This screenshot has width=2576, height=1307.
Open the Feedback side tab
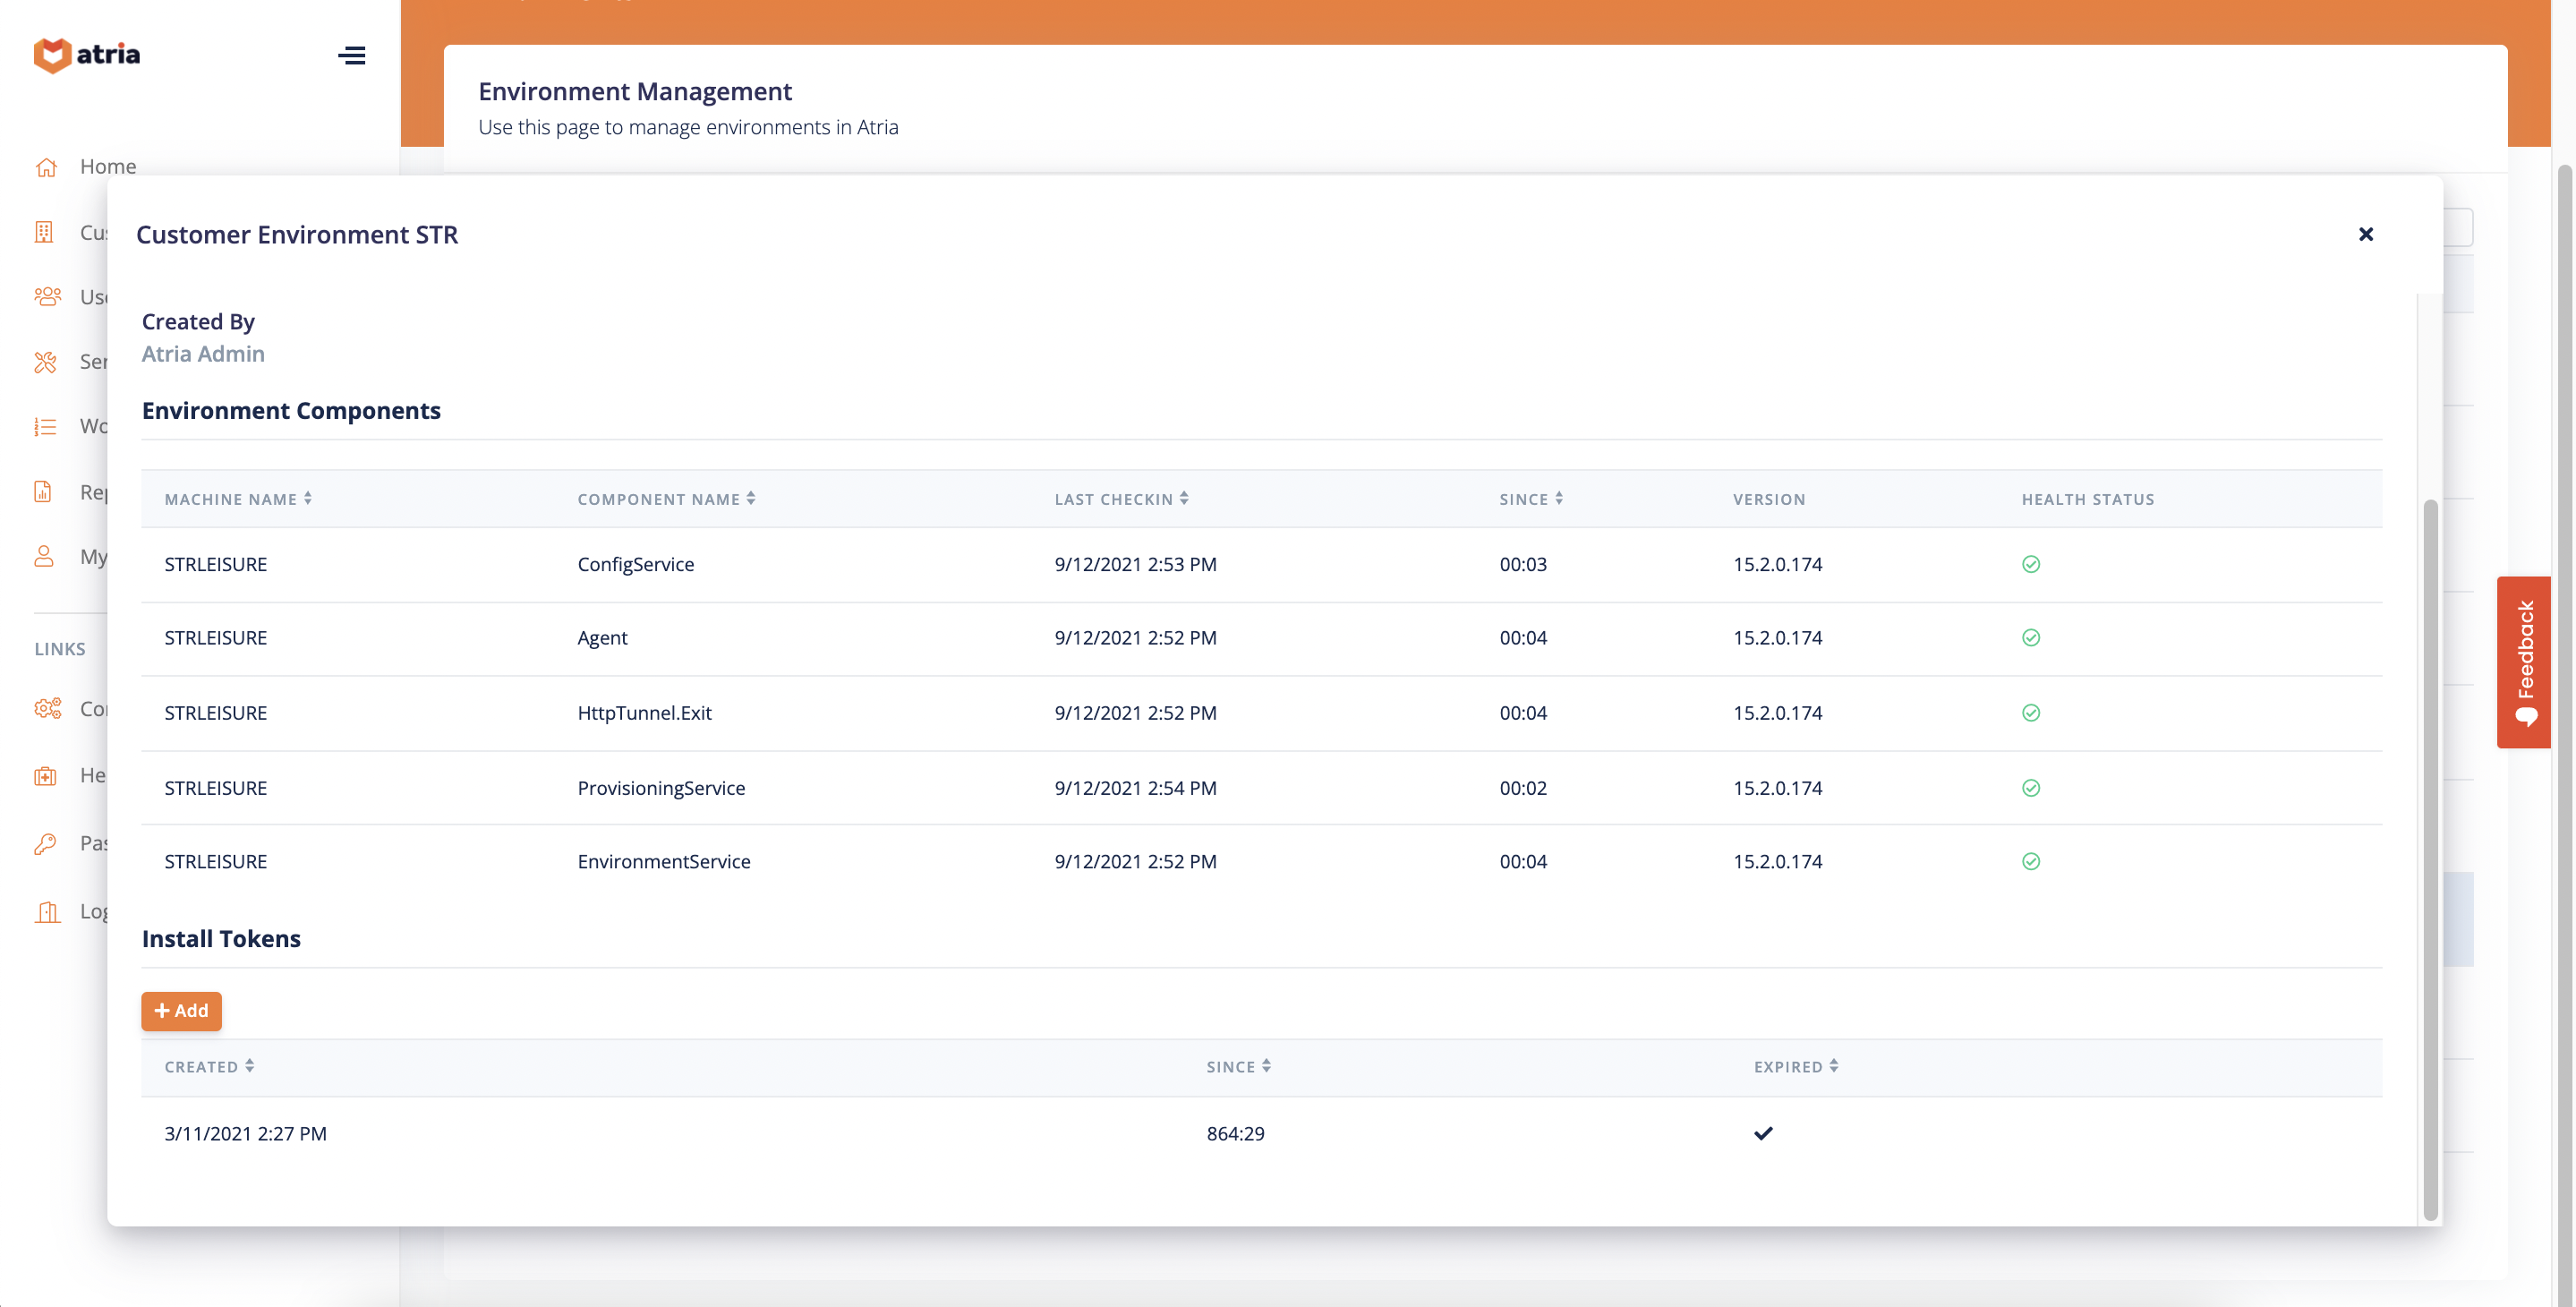tap(2523, 662)
